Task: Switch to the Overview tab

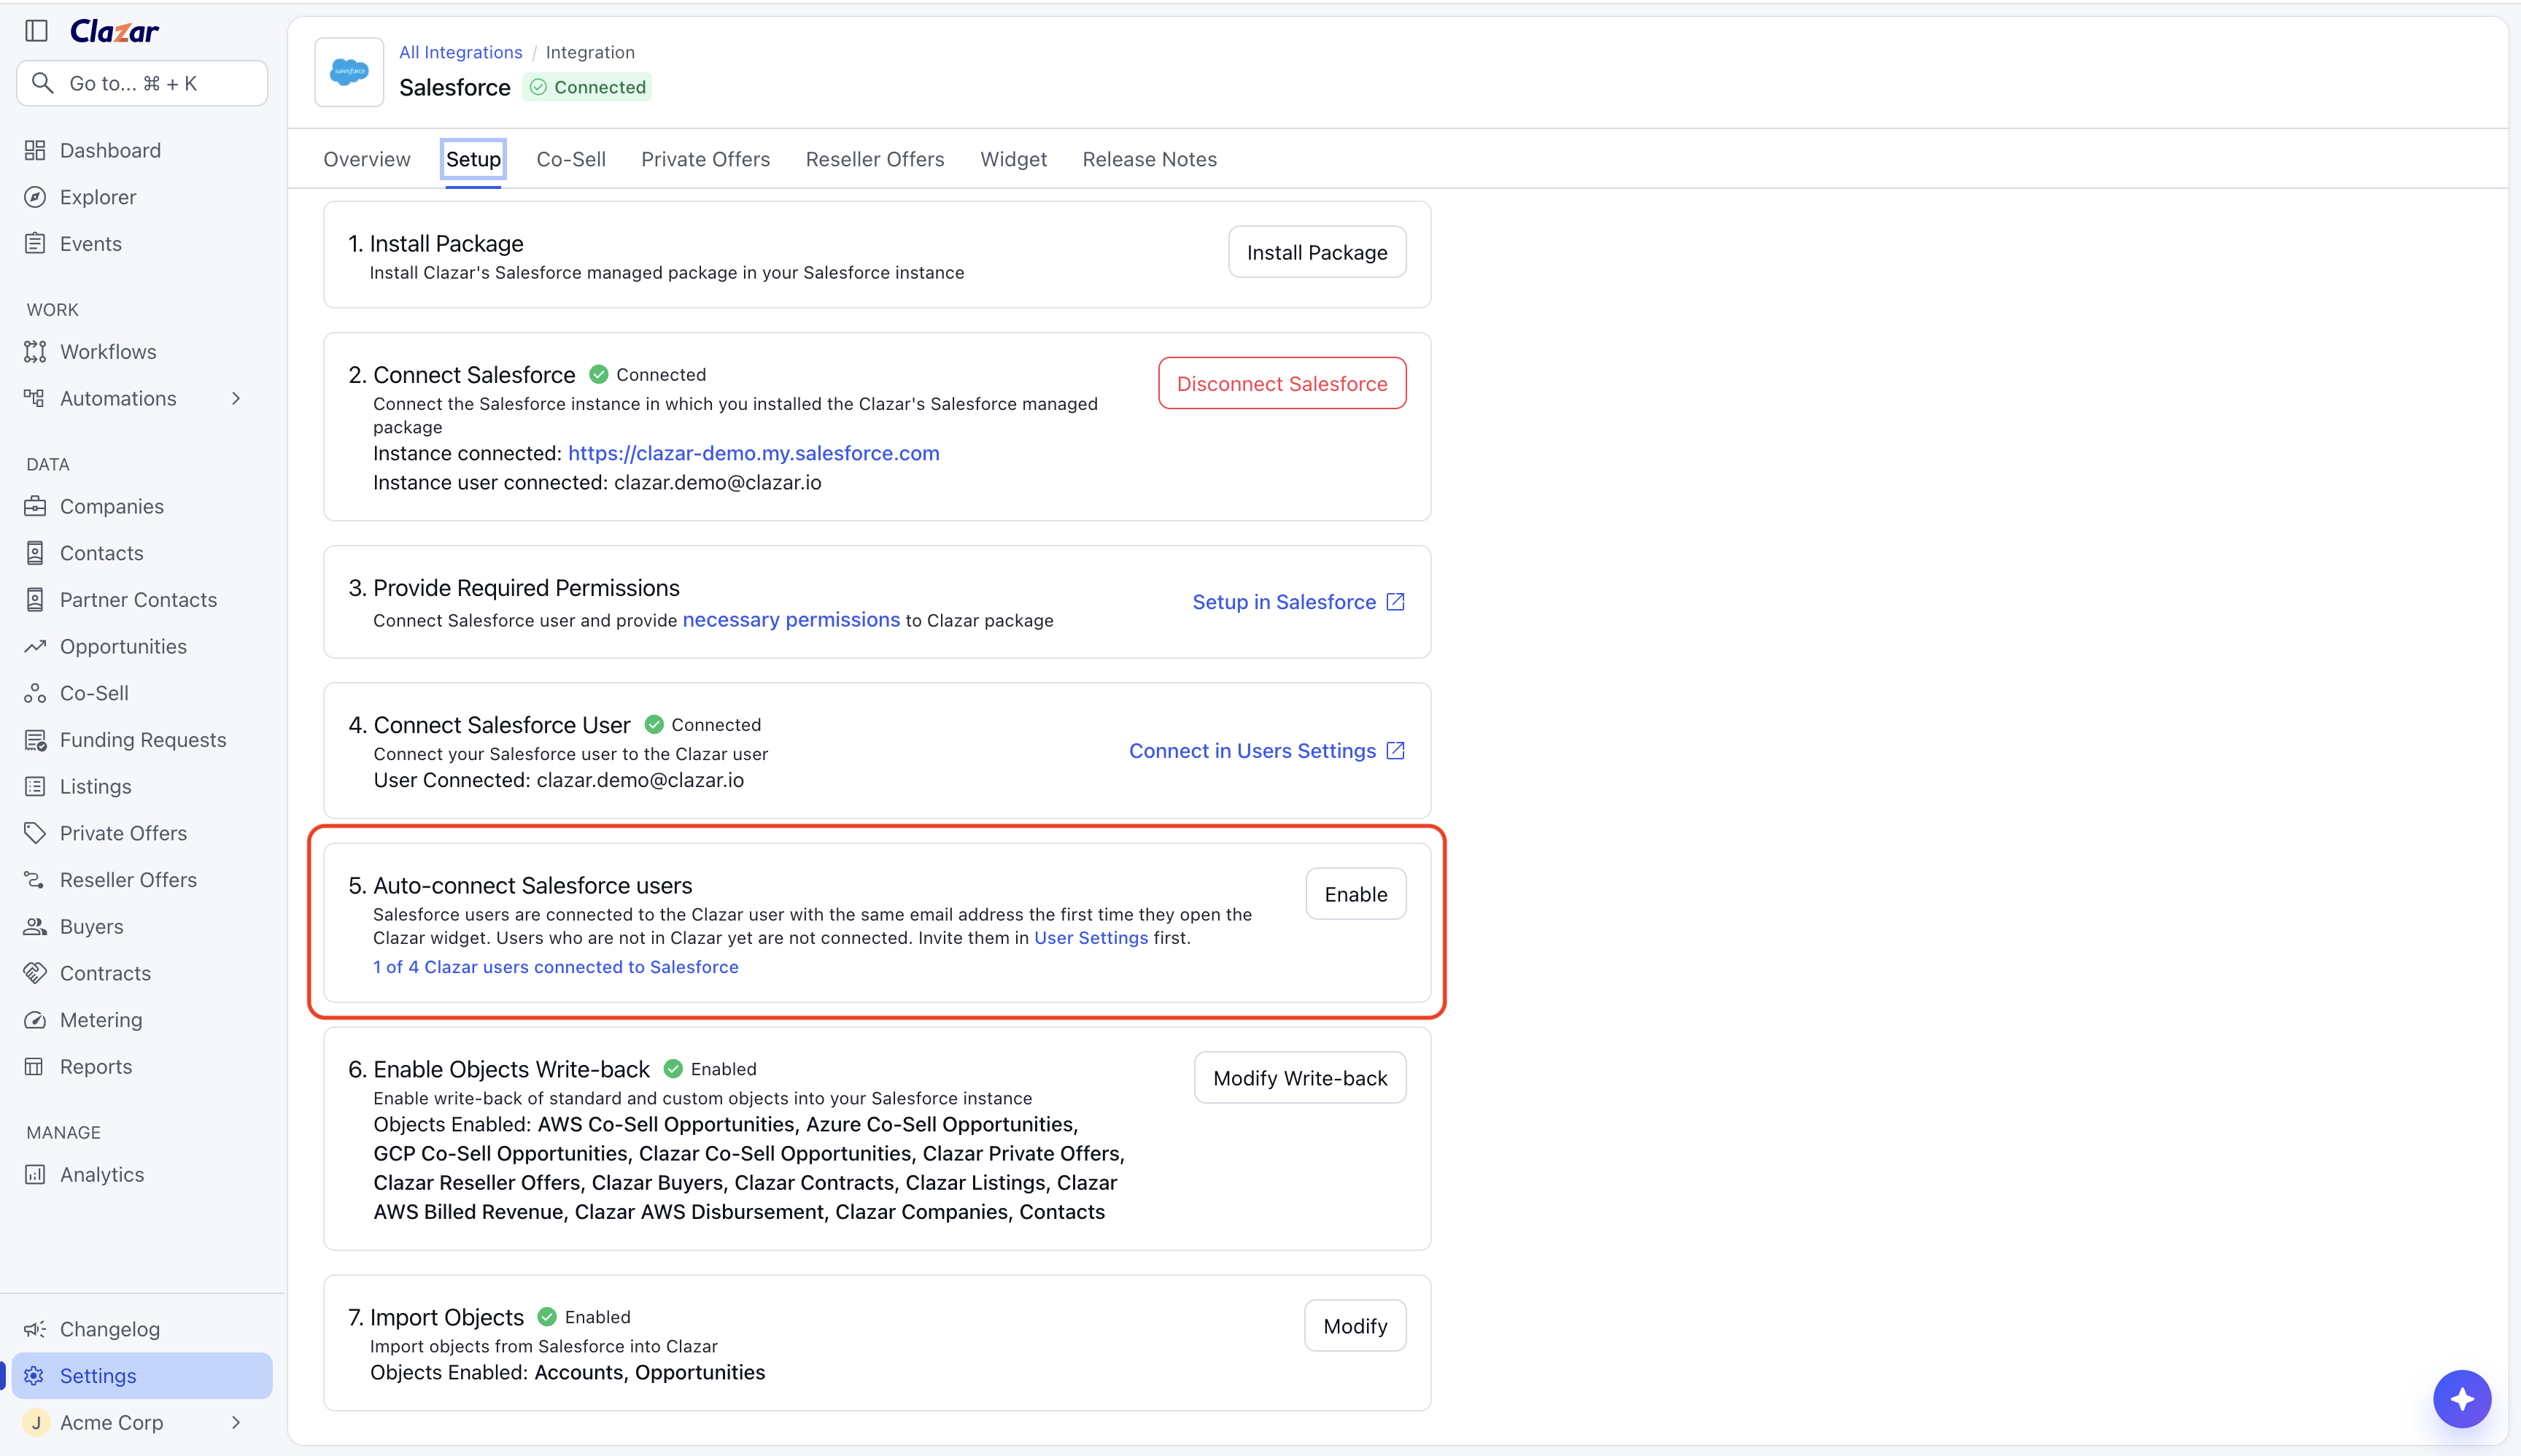Action: pos(367,159)
